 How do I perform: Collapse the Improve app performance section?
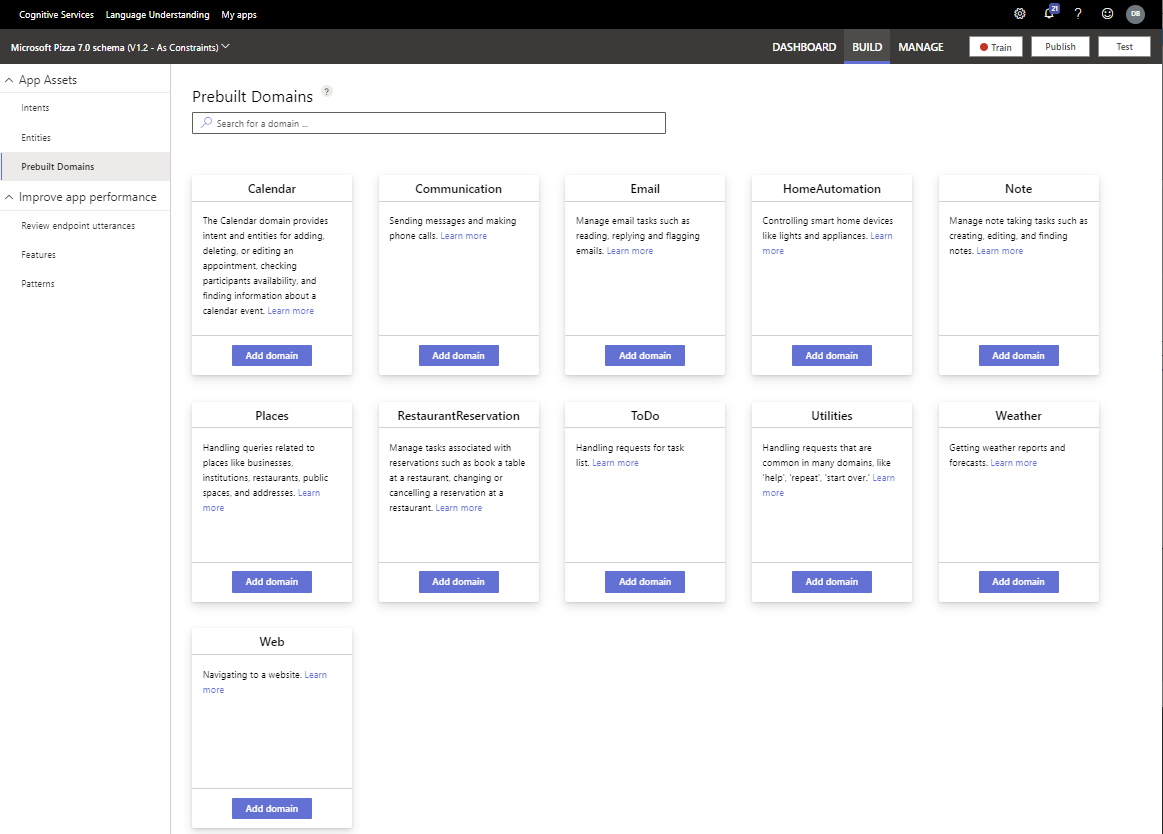(9, 196)
